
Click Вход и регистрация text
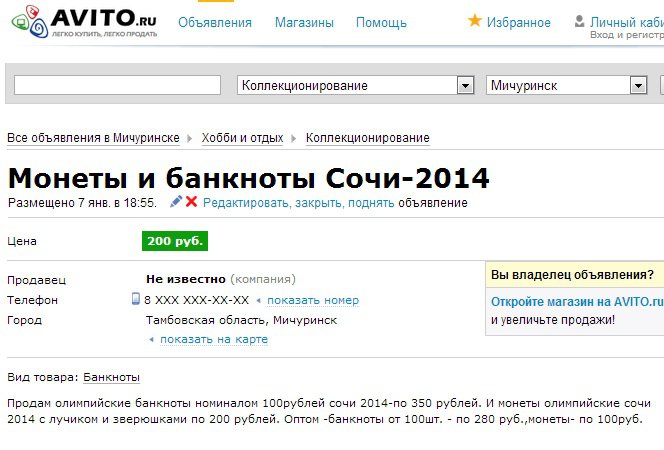pyautogui.click(x=627, y=35)
